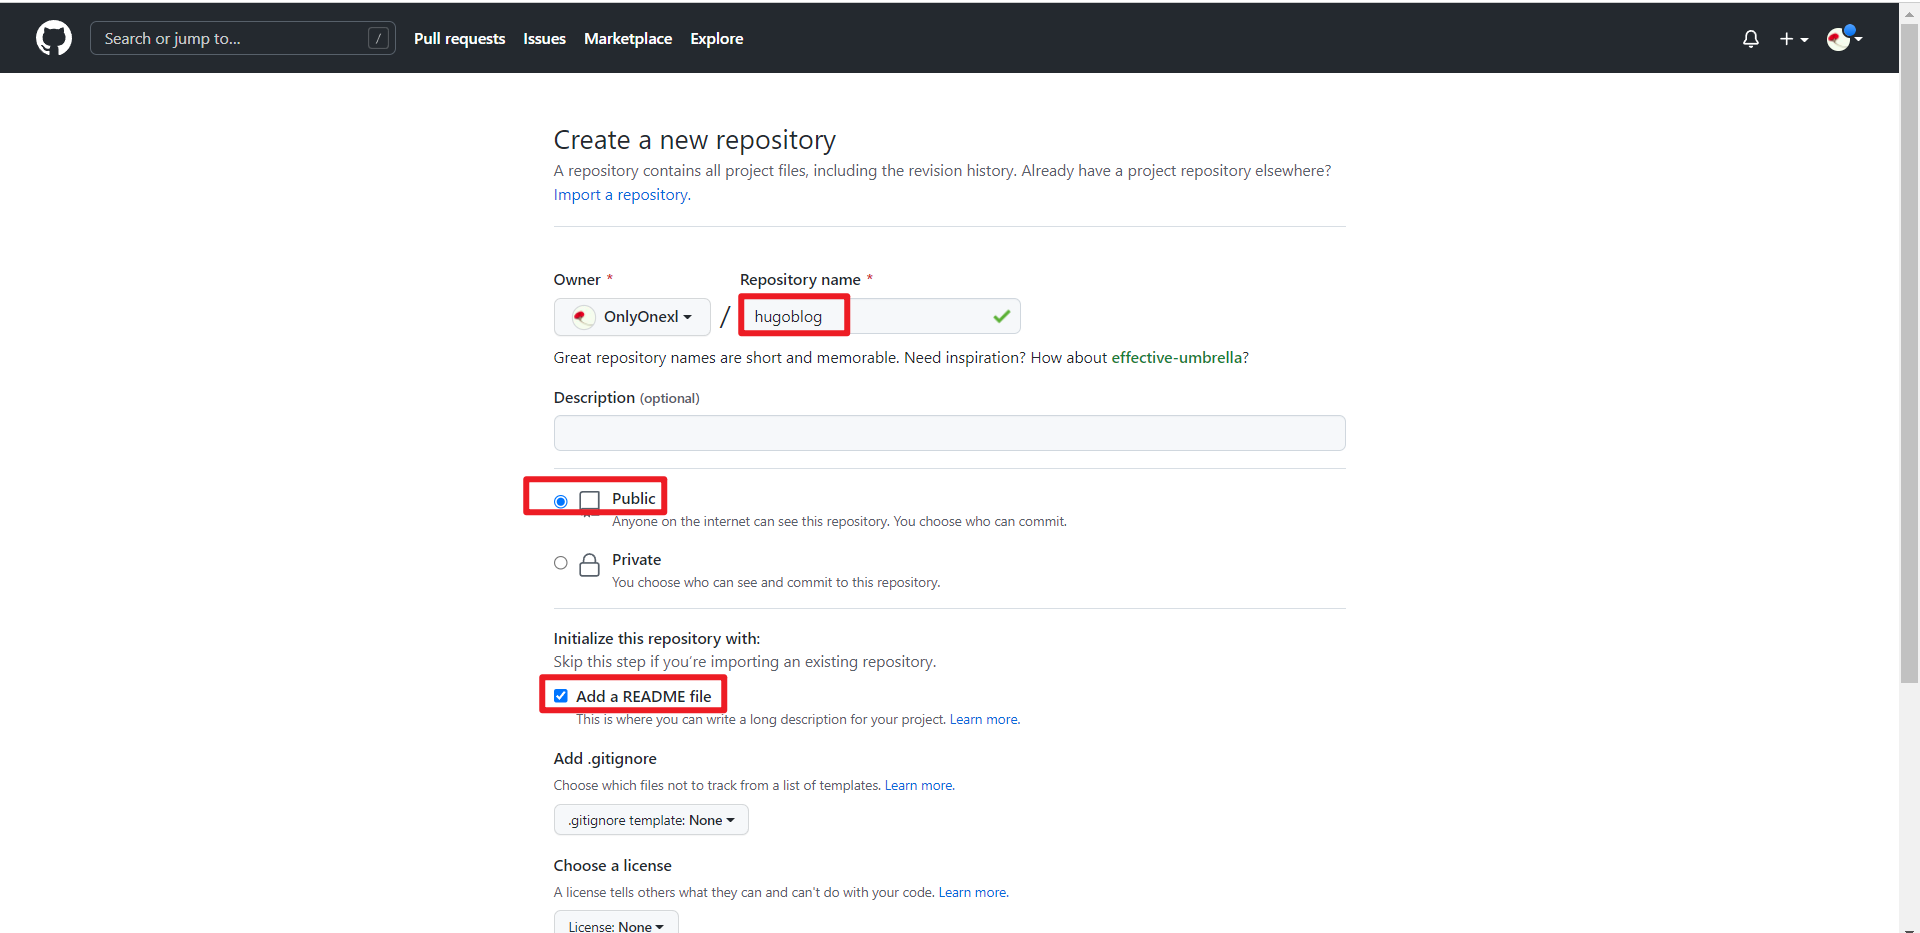
Task: Open the notifications bell
Action: click(1750, 39)
